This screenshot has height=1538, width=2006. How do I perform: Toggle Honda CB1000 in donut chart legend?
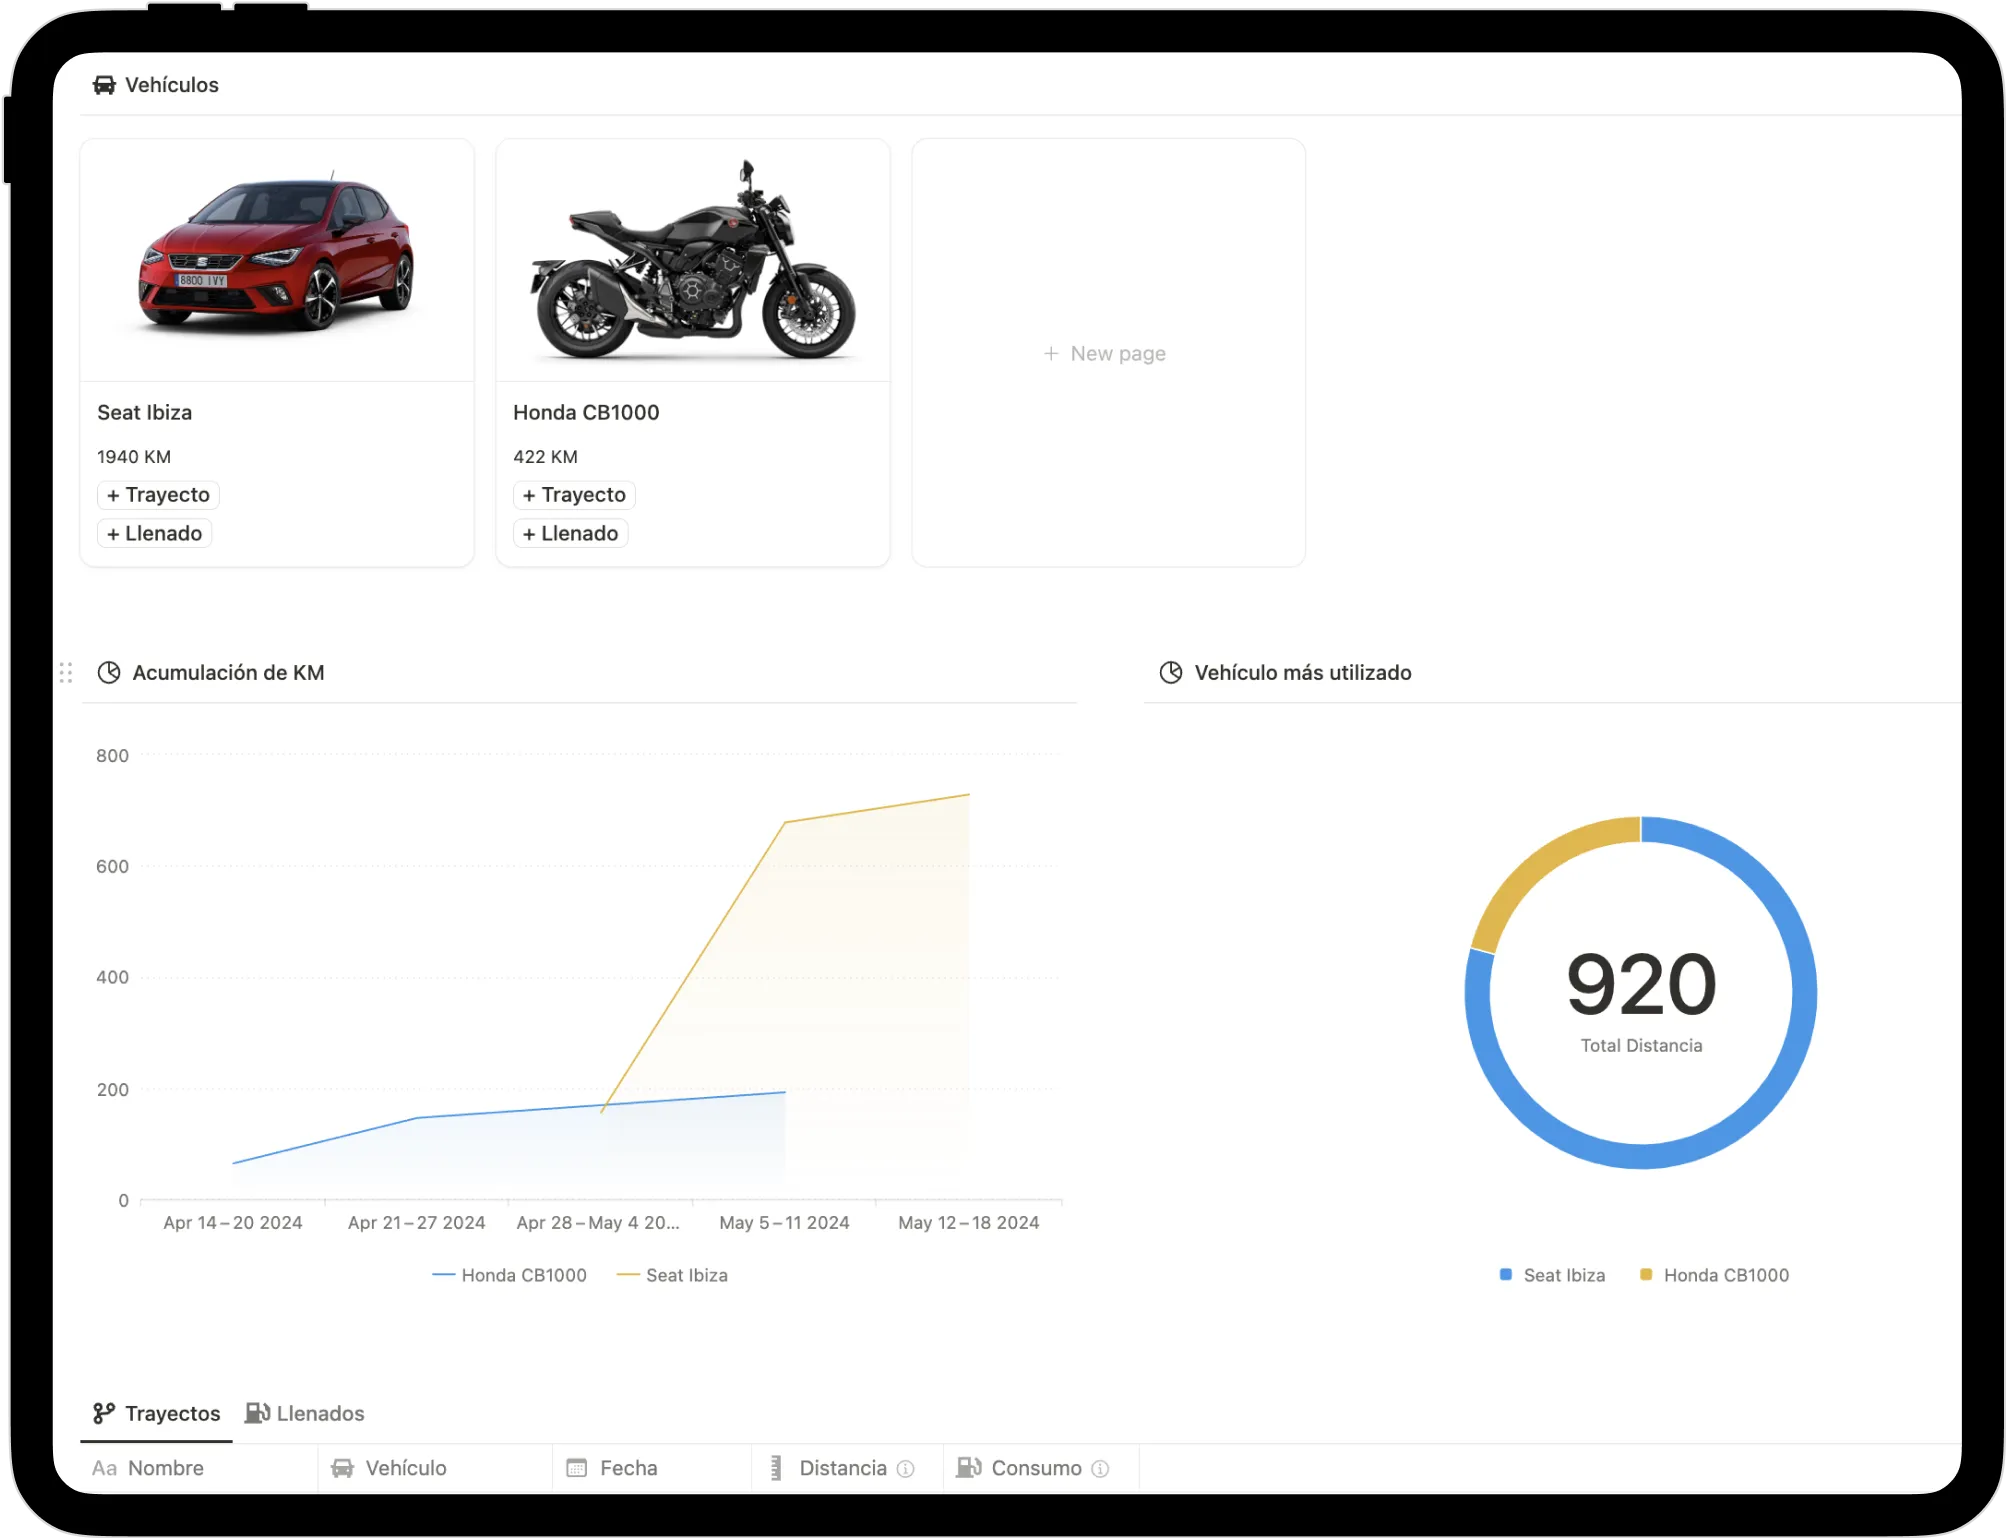pos(1714,1275)
